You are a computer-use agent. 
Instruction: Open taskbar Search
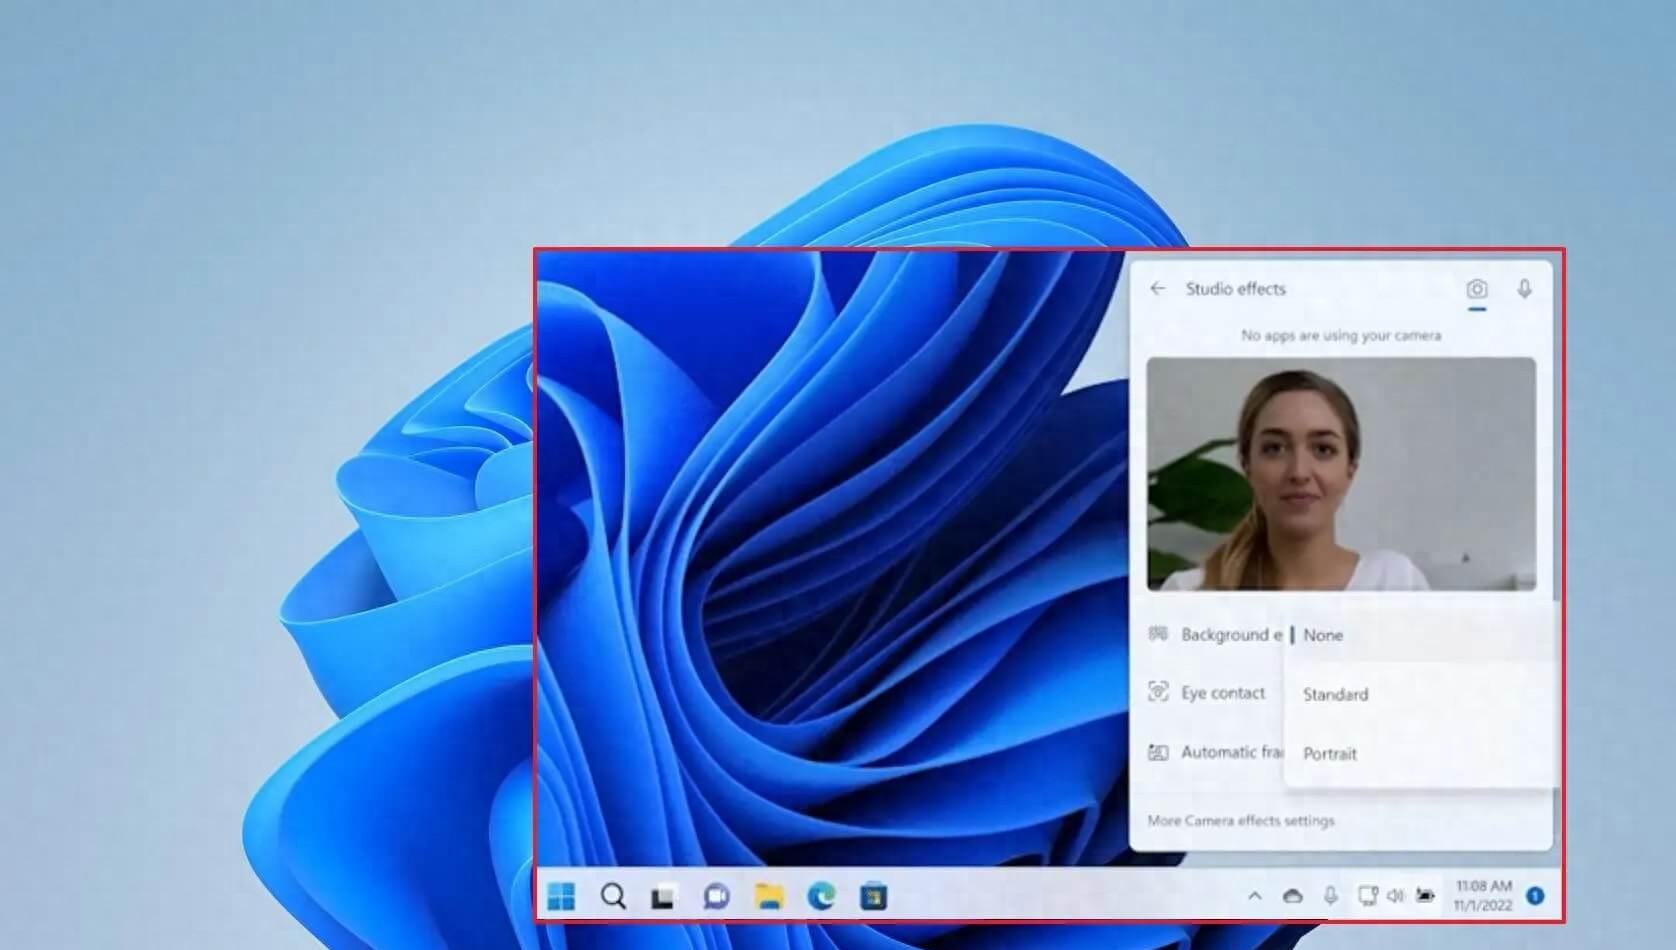613,896
